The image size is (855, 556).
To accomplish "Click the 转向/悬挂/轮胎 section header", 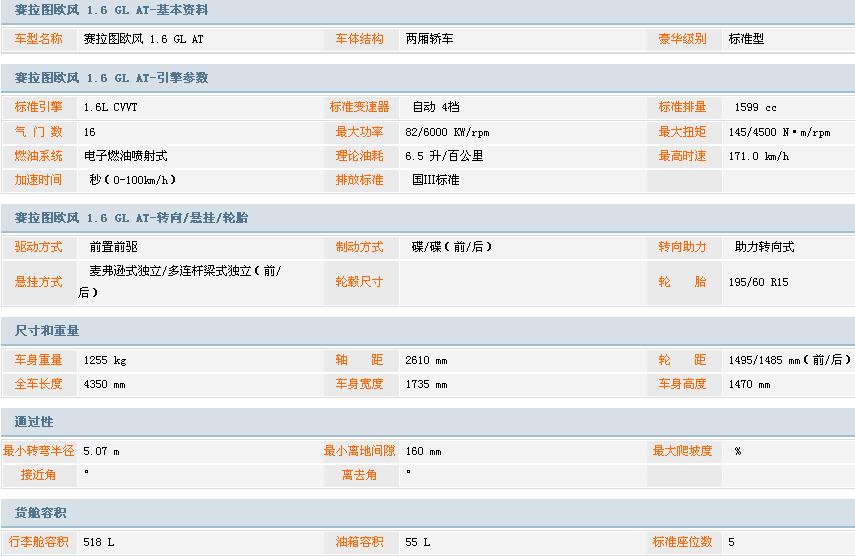I will pyautogui.click(x=131, y=217).
